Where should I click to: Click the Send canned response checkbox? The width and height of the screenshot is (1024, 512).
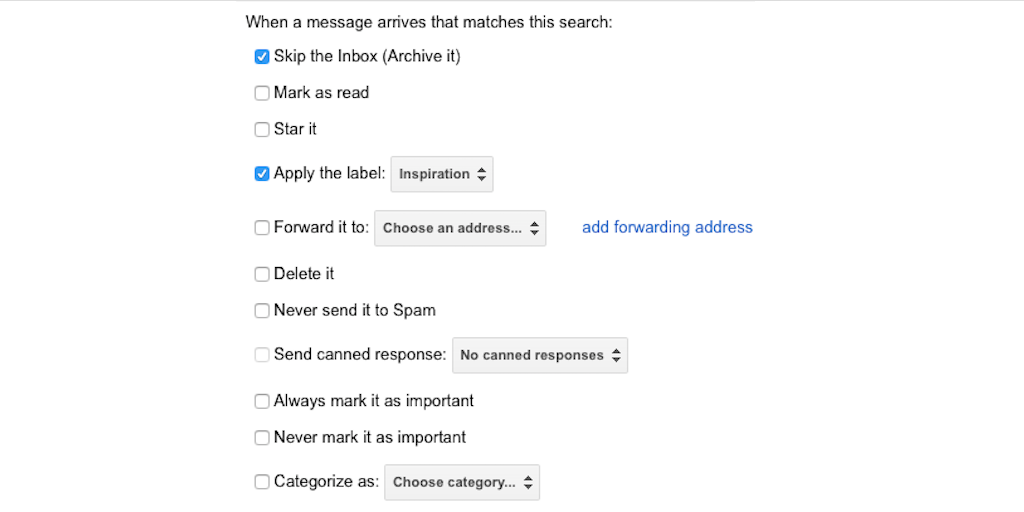tap(262, 355)
